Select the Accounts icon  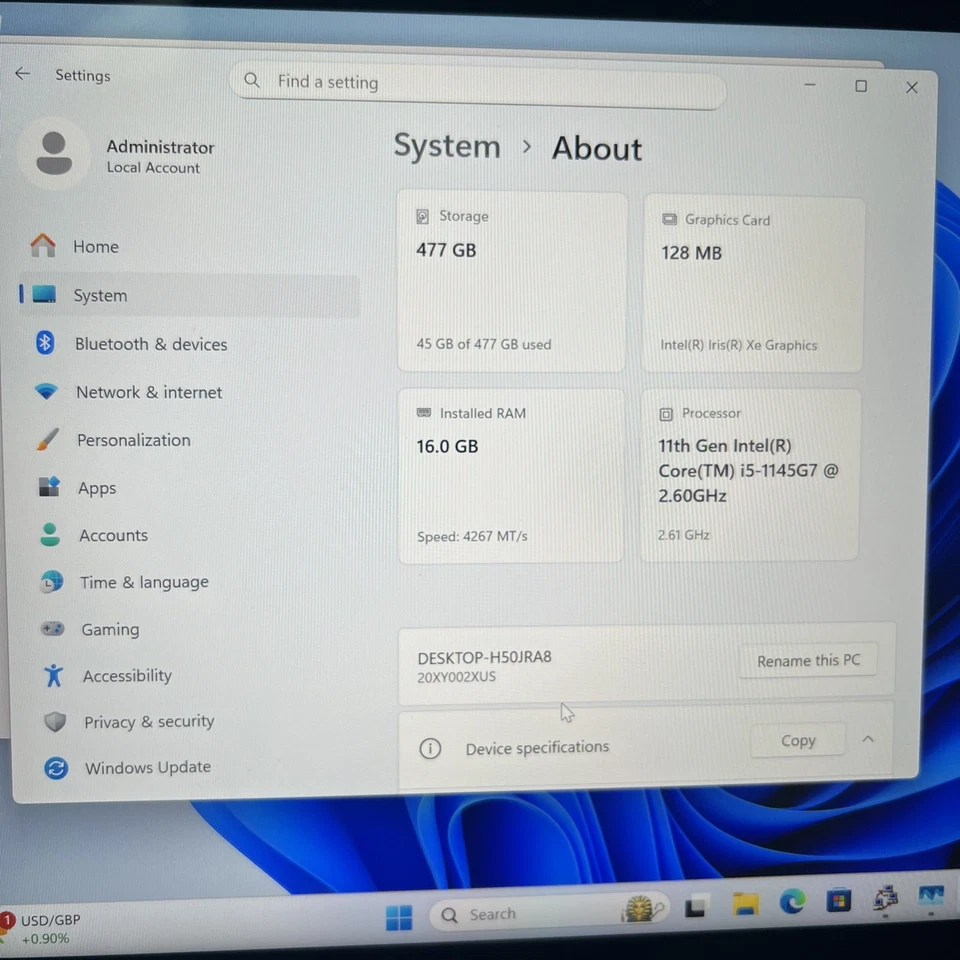[x=46, y=534]
